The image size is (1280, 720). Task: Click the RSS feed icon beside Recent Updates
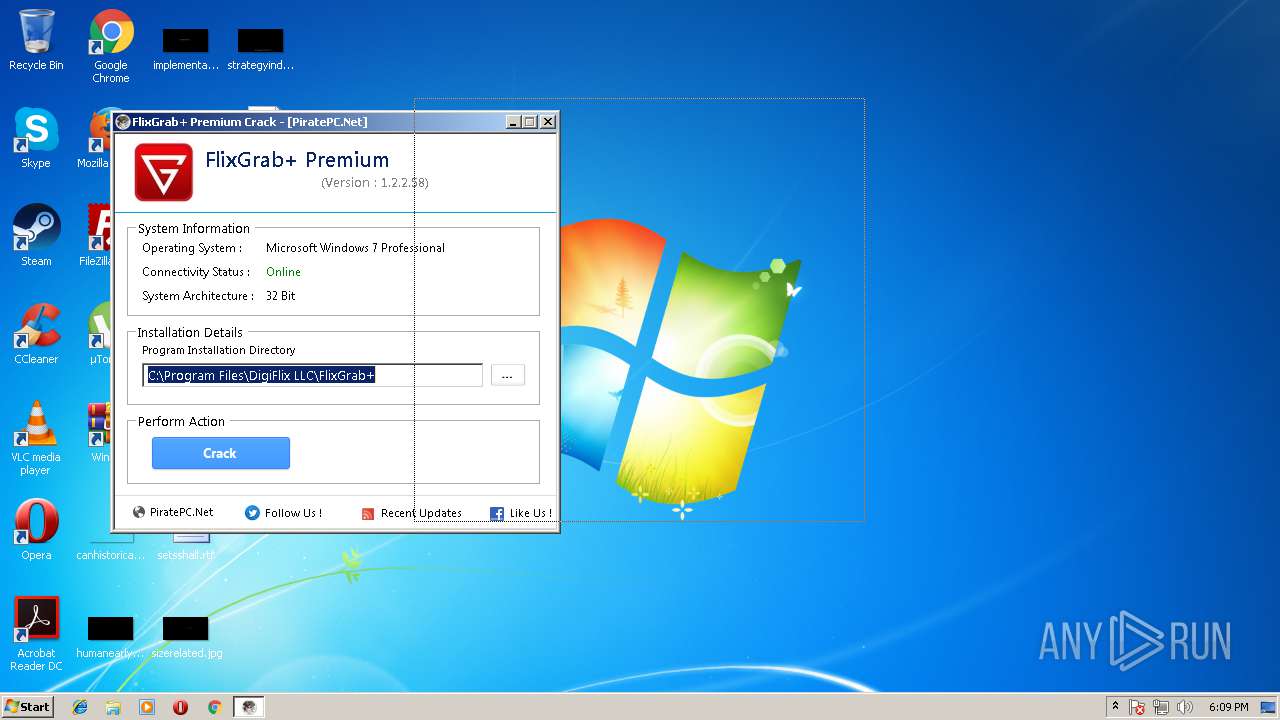(368, 513)
